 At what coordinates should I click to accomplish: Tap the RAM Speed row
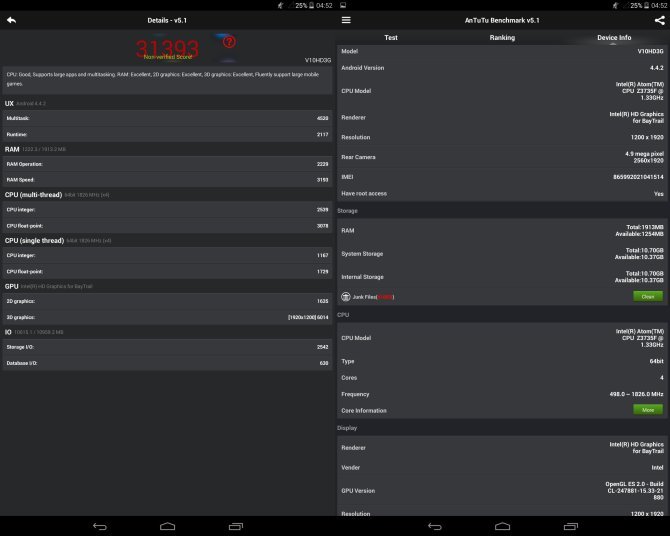coord(168,180)
